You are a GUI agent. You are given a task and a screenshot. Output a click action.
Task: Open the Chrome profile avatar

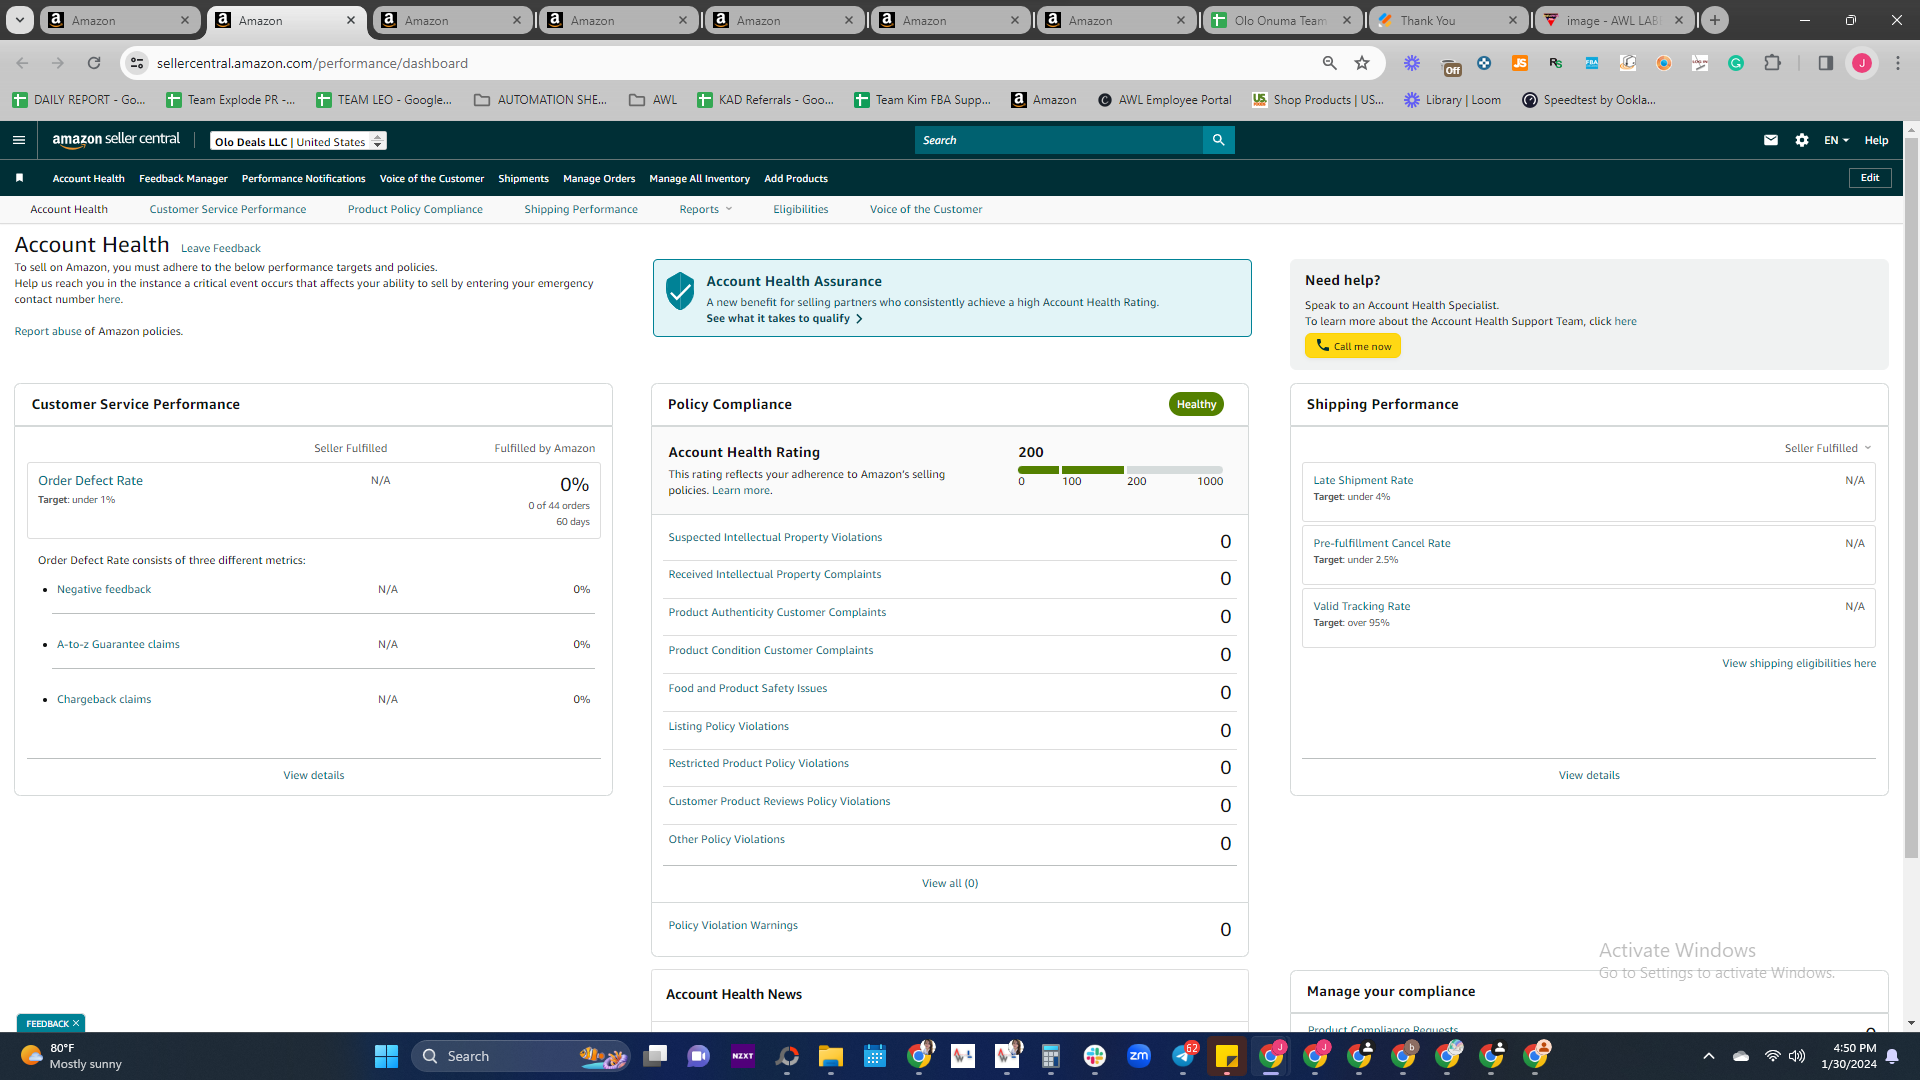point(1862,63)
